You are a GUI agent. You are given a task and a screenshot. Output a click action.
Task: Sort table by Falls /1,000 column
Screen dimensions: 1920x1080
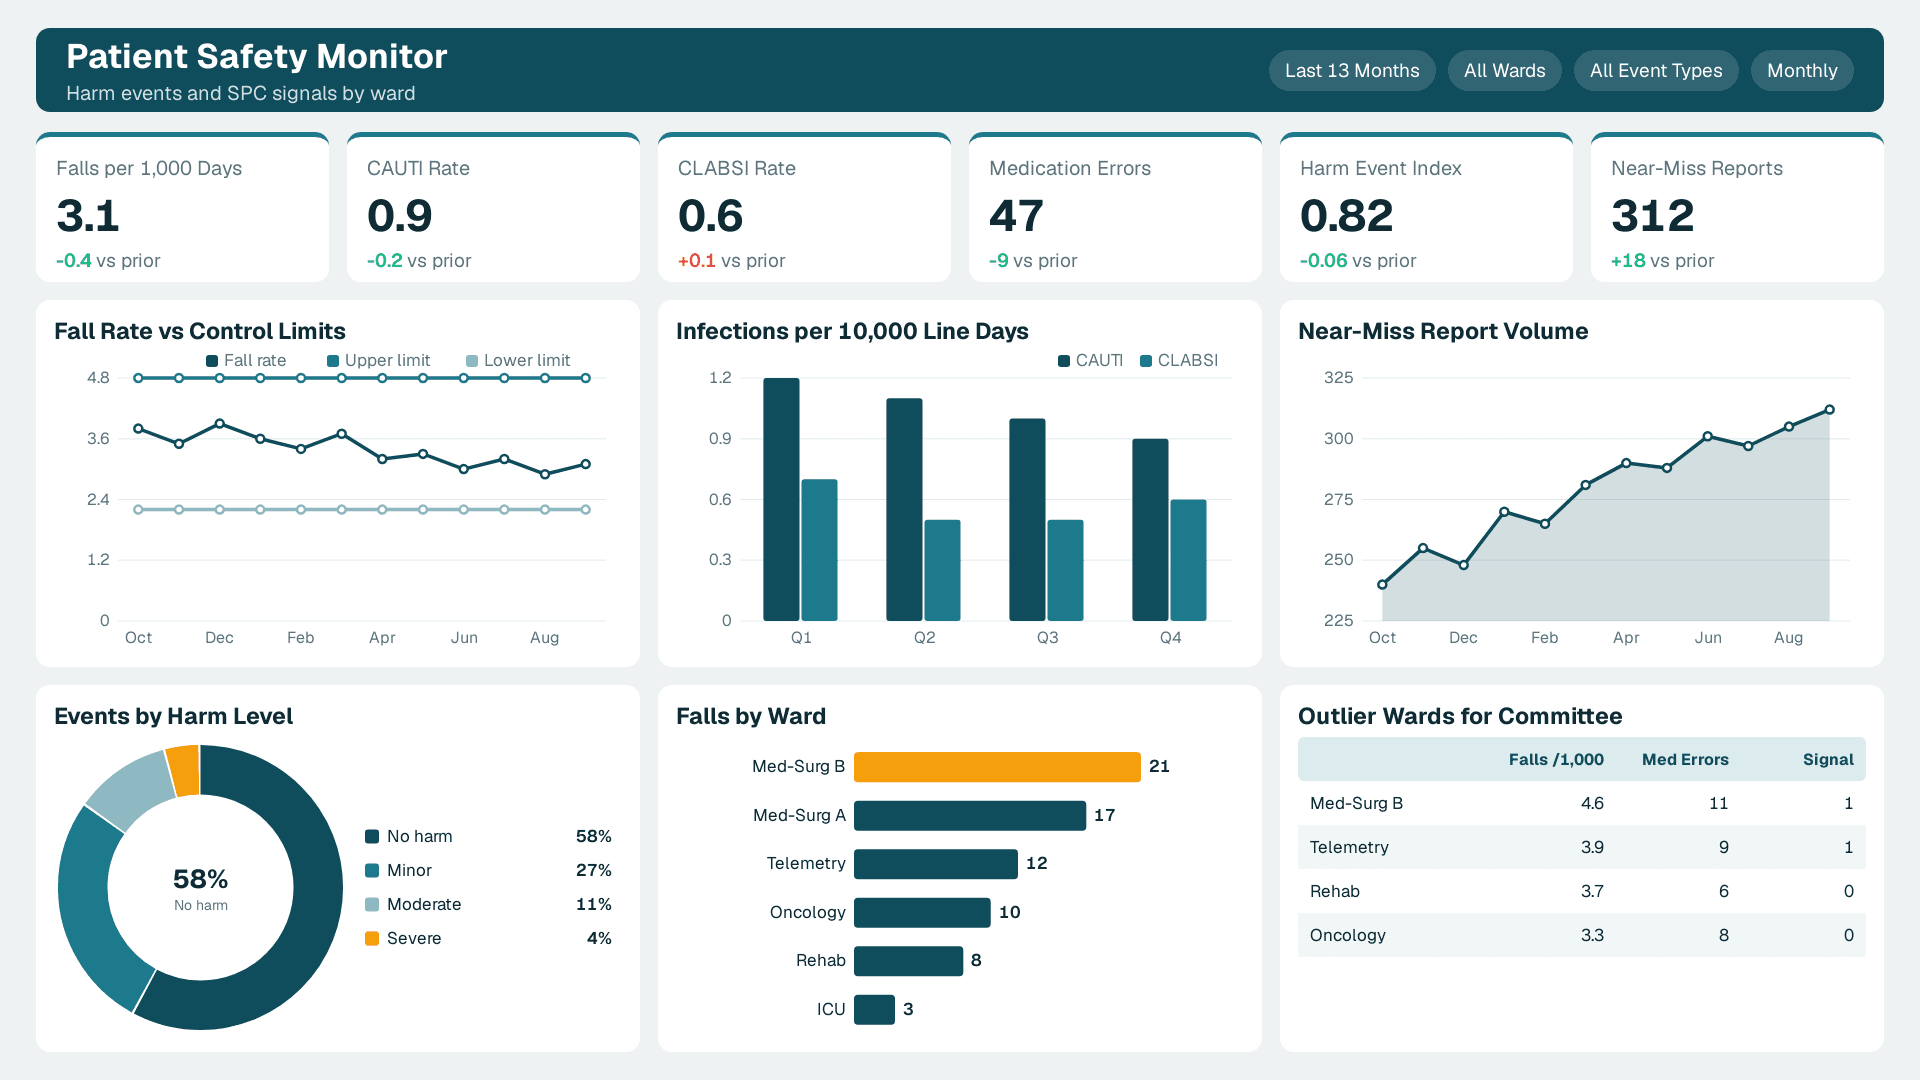point(1555,760)
